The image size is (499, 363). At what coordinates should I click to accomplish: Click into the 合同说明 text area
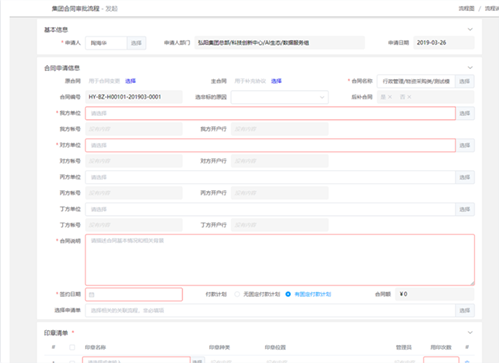click(280, 260)
